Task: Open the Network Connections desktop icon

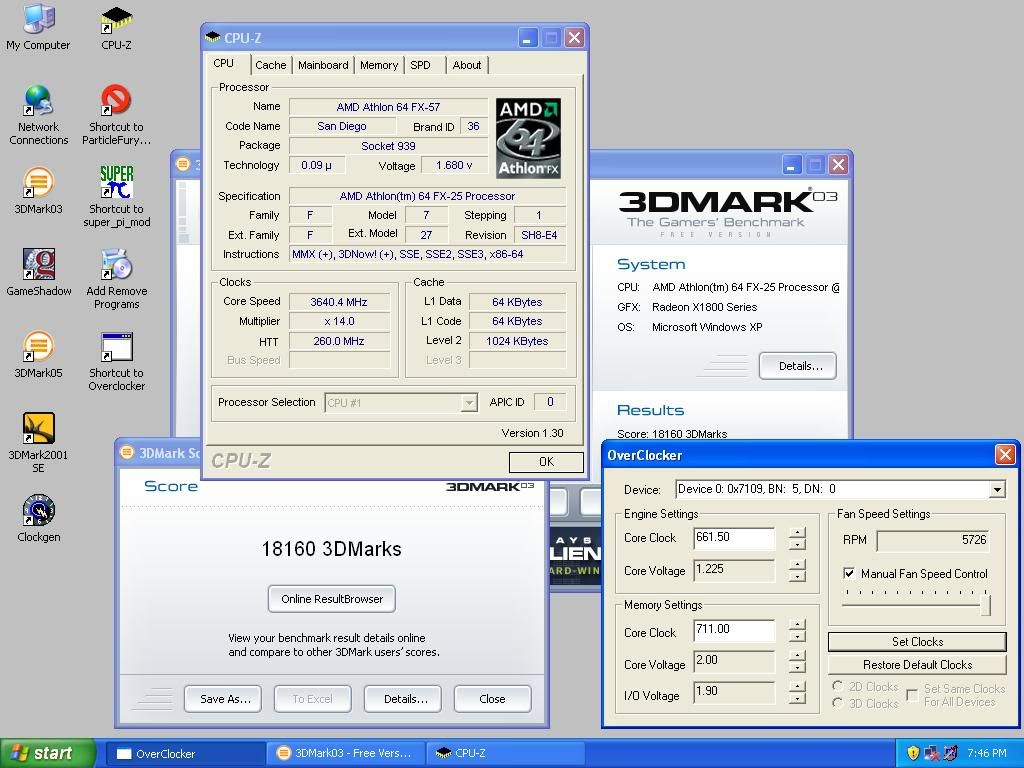Action: click(x=39, y=115)
